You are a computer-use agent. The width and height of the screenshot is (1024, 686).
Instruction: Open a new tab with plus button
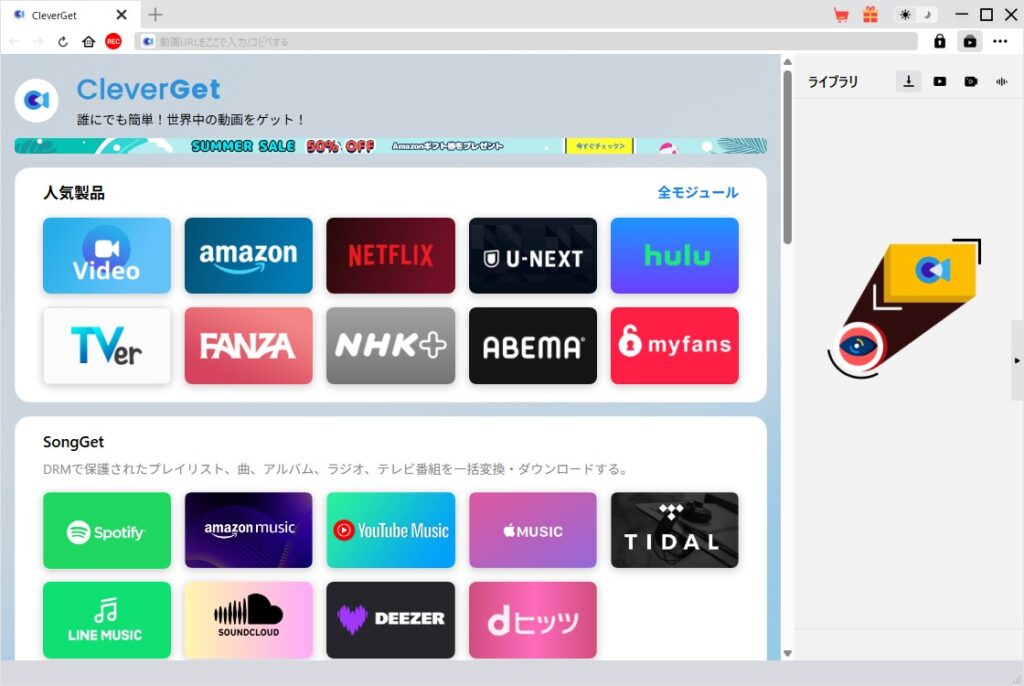[155, 14]
